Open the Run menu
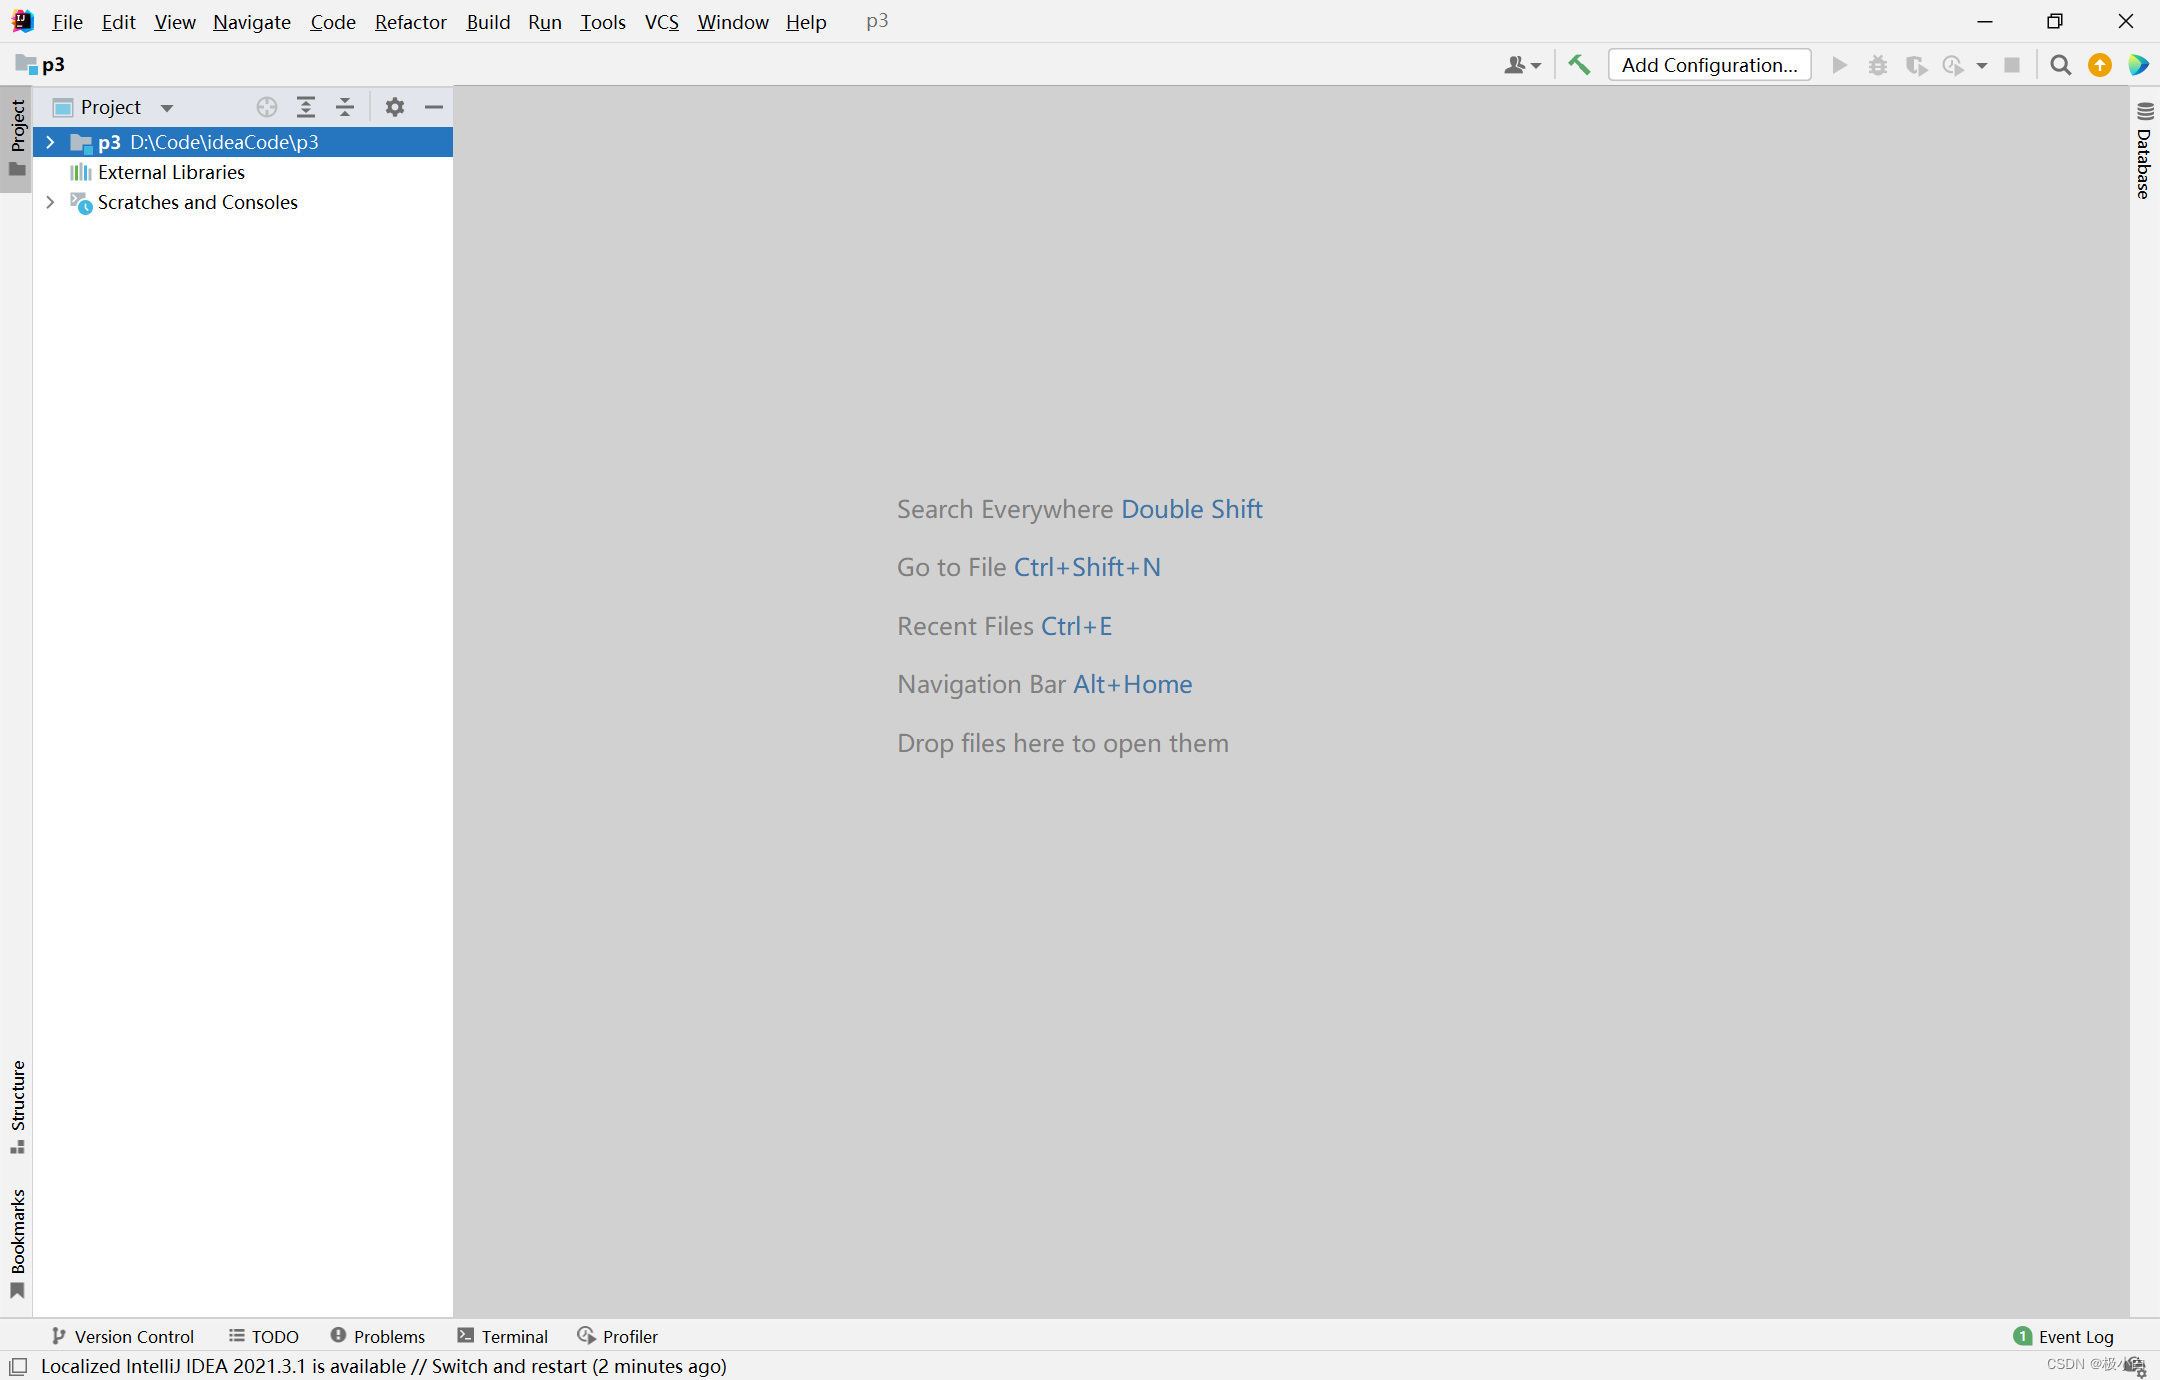The image size is (2160, 1380). [x=544, y=22]
